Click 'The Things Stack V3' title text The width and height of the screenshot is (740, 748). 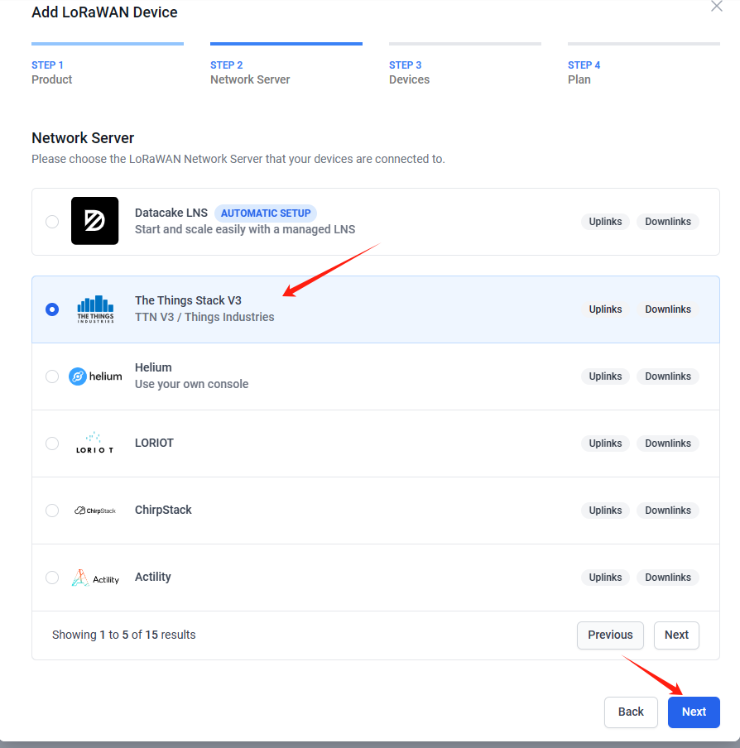tap(188, 301)
